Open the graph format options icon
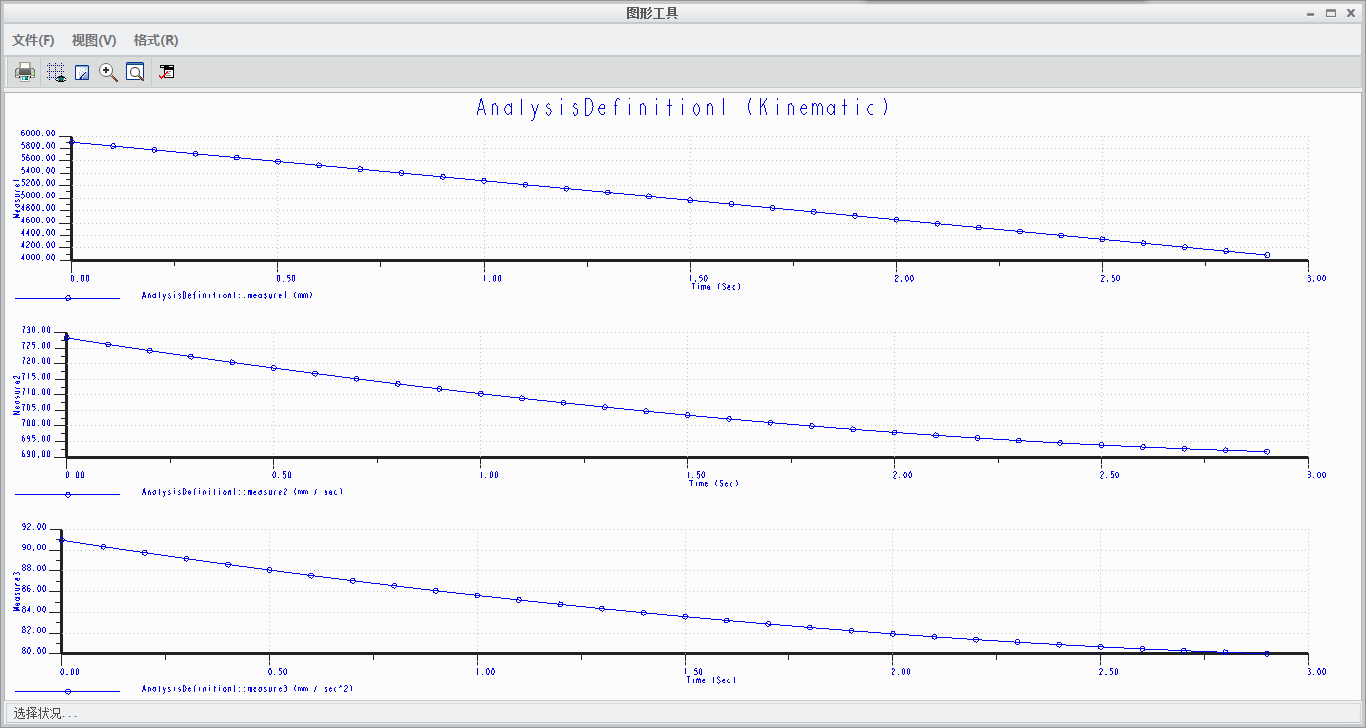 tap(167, 72)
